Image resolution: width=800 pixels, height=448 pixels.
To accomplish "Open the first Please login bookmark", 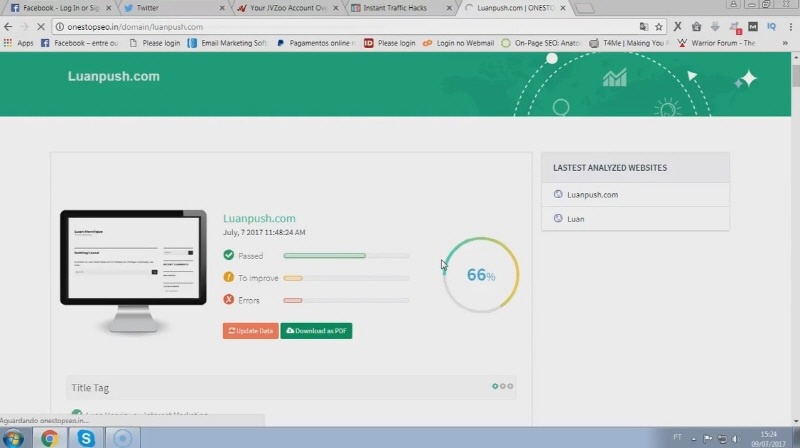I will click(x=155, y=43).
